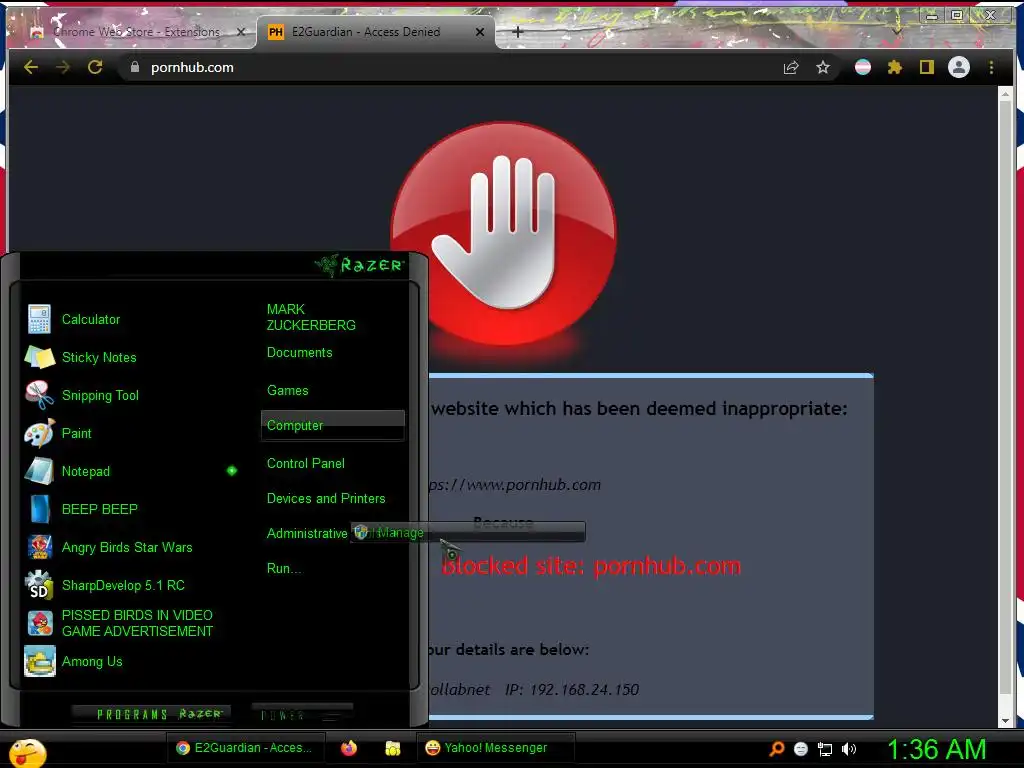Reload the blocked page
Viewport: 1024px width, 768px height.
pos(95,67)
